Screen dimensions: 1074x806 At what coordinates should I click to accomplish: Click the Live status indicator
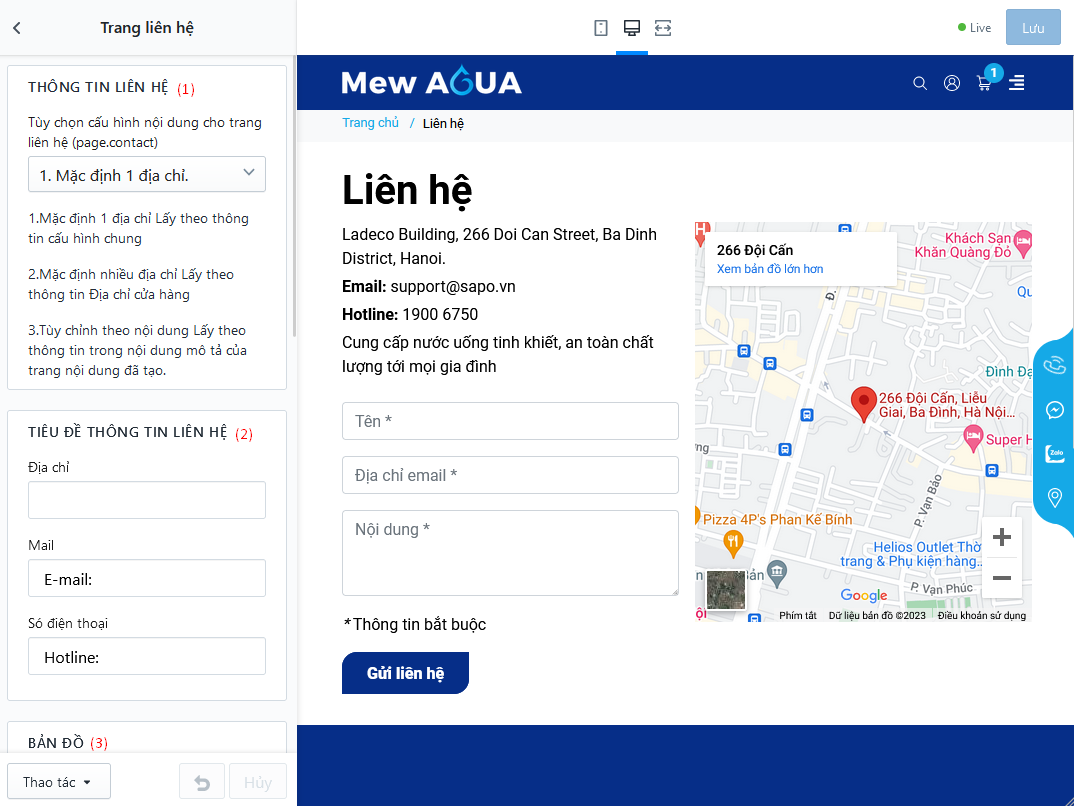[974, 27]
